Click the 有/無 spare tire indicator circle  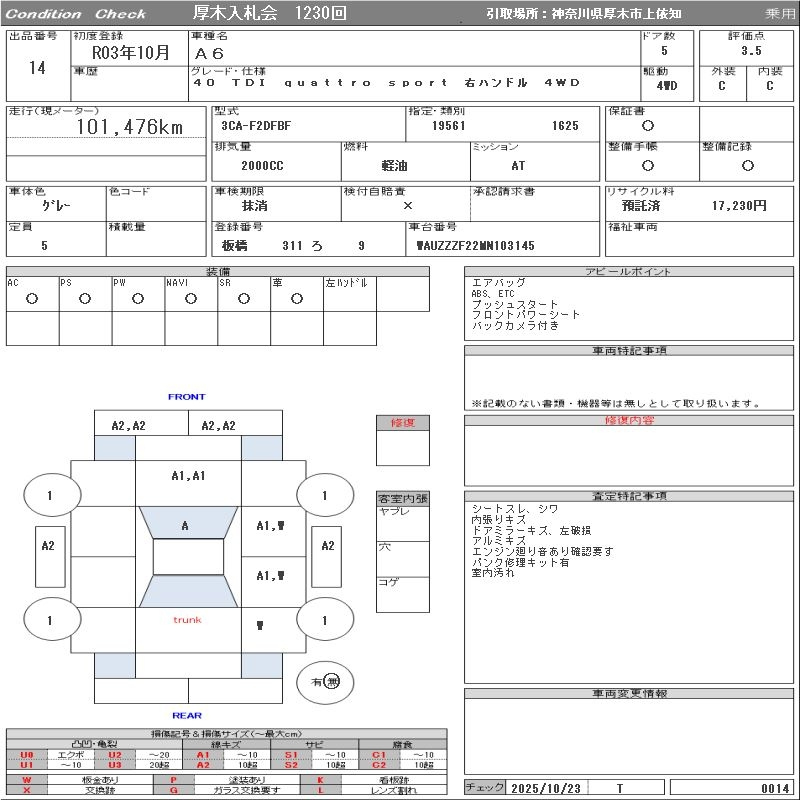325,681
